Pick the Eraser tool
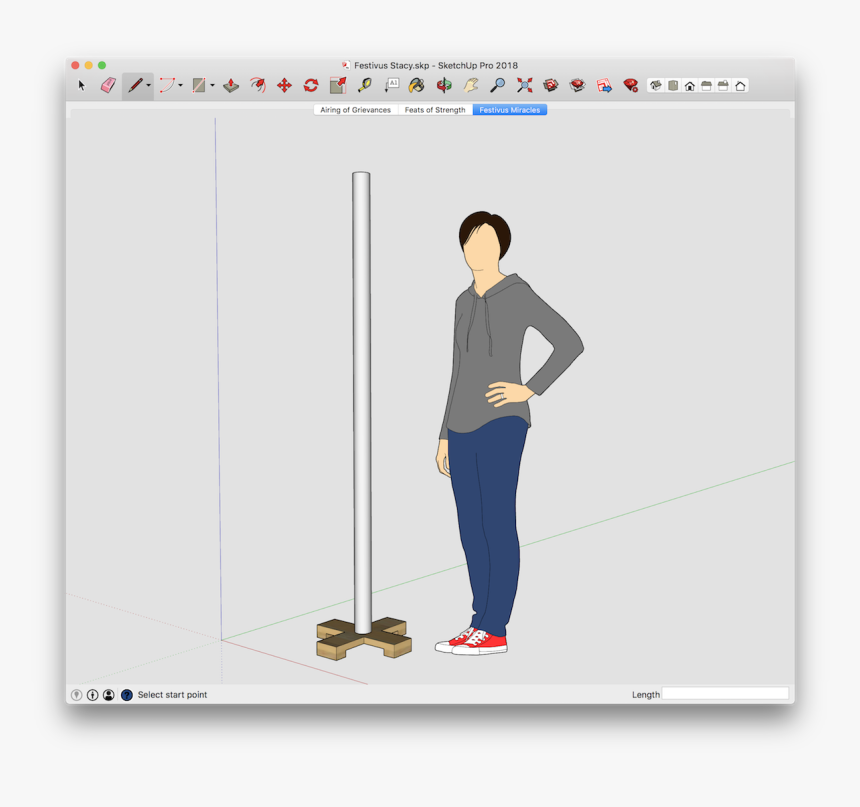Screen dimensions: 860x807 pyautogui.click(x=107, y=86)
